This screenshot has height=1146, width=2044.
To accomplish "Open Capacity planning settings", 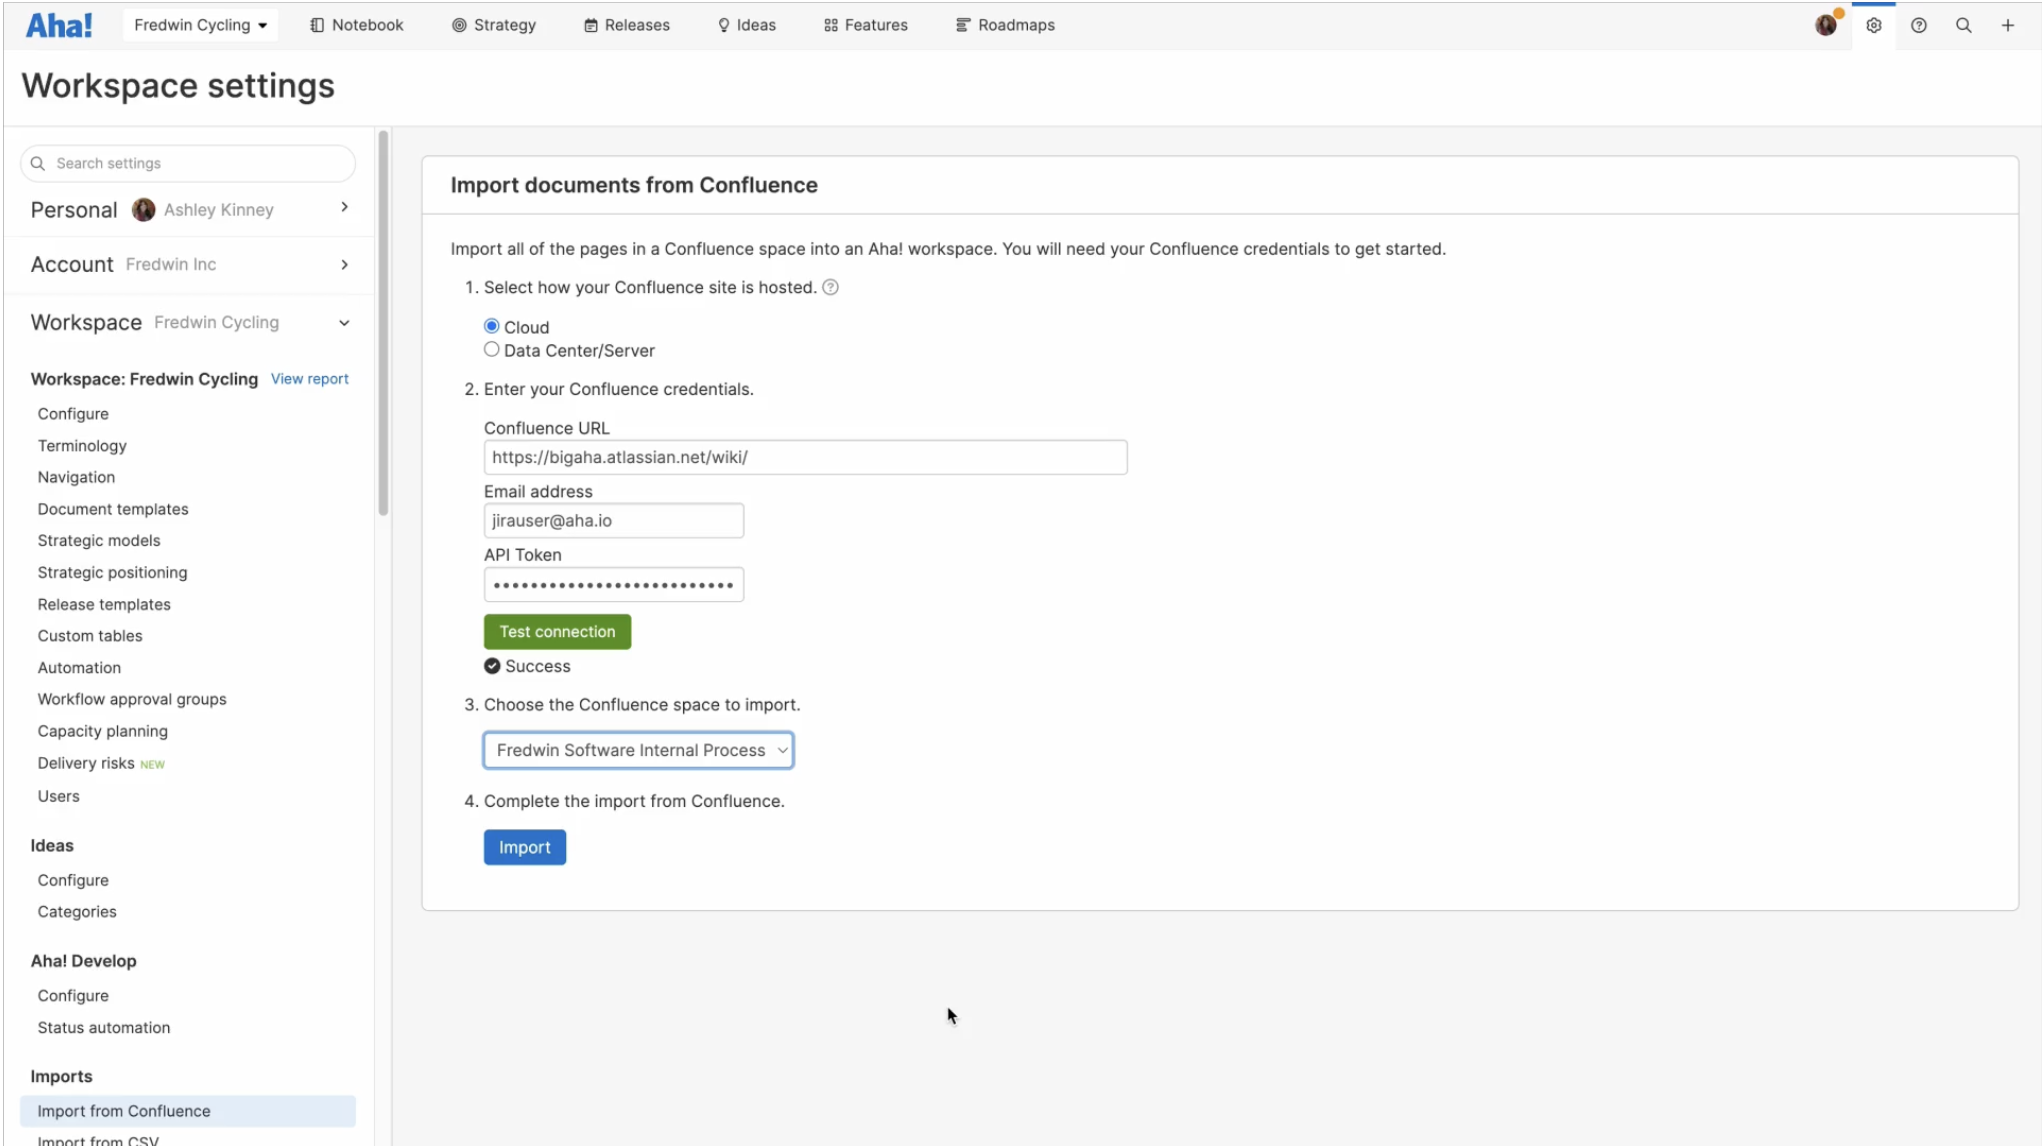I will (103, 731).
